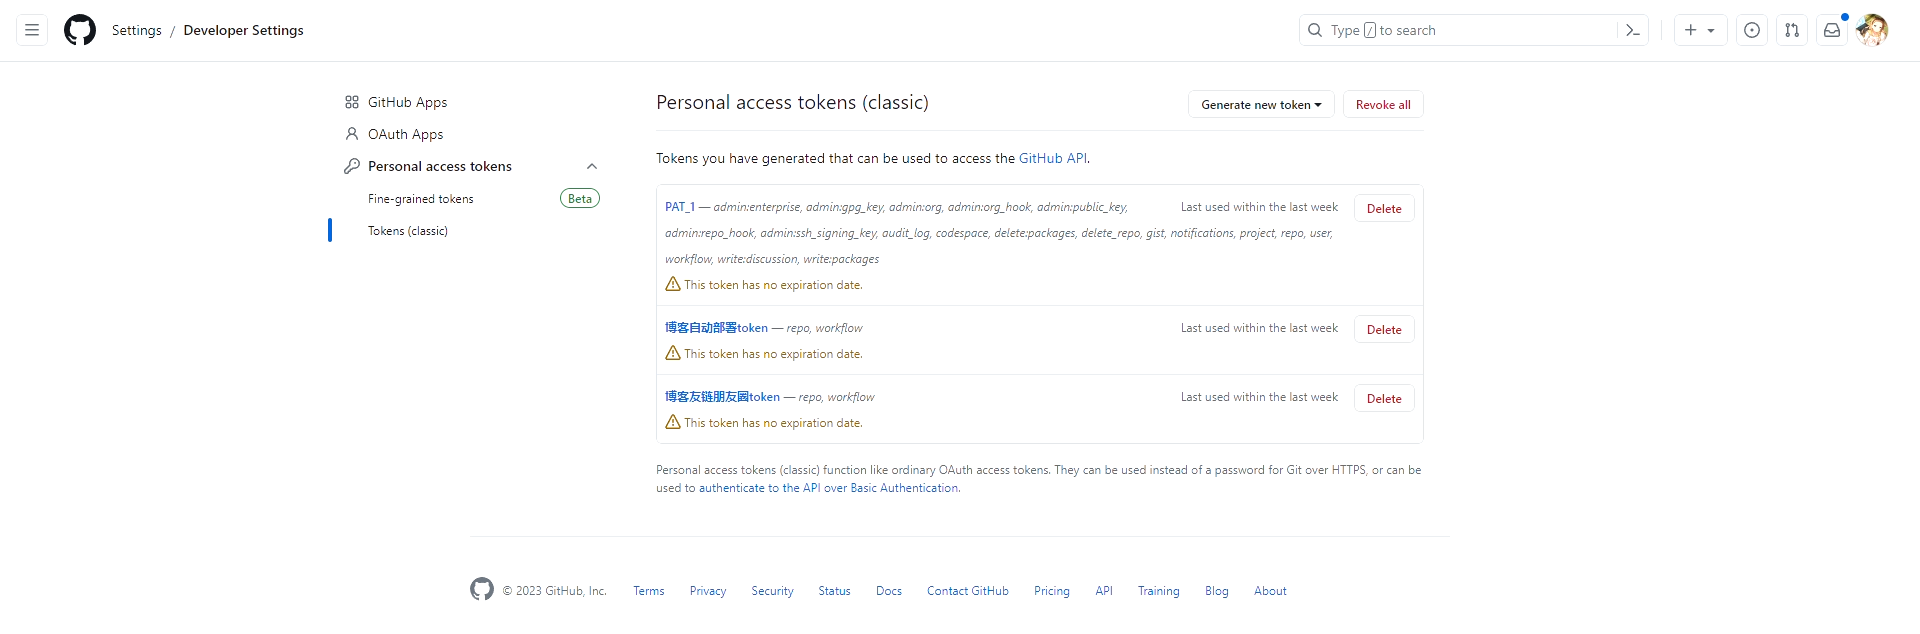The image size is (1920, 634).
Task: Delete the 博客友链朋友圈token token
Action: tap(1384, 398)
